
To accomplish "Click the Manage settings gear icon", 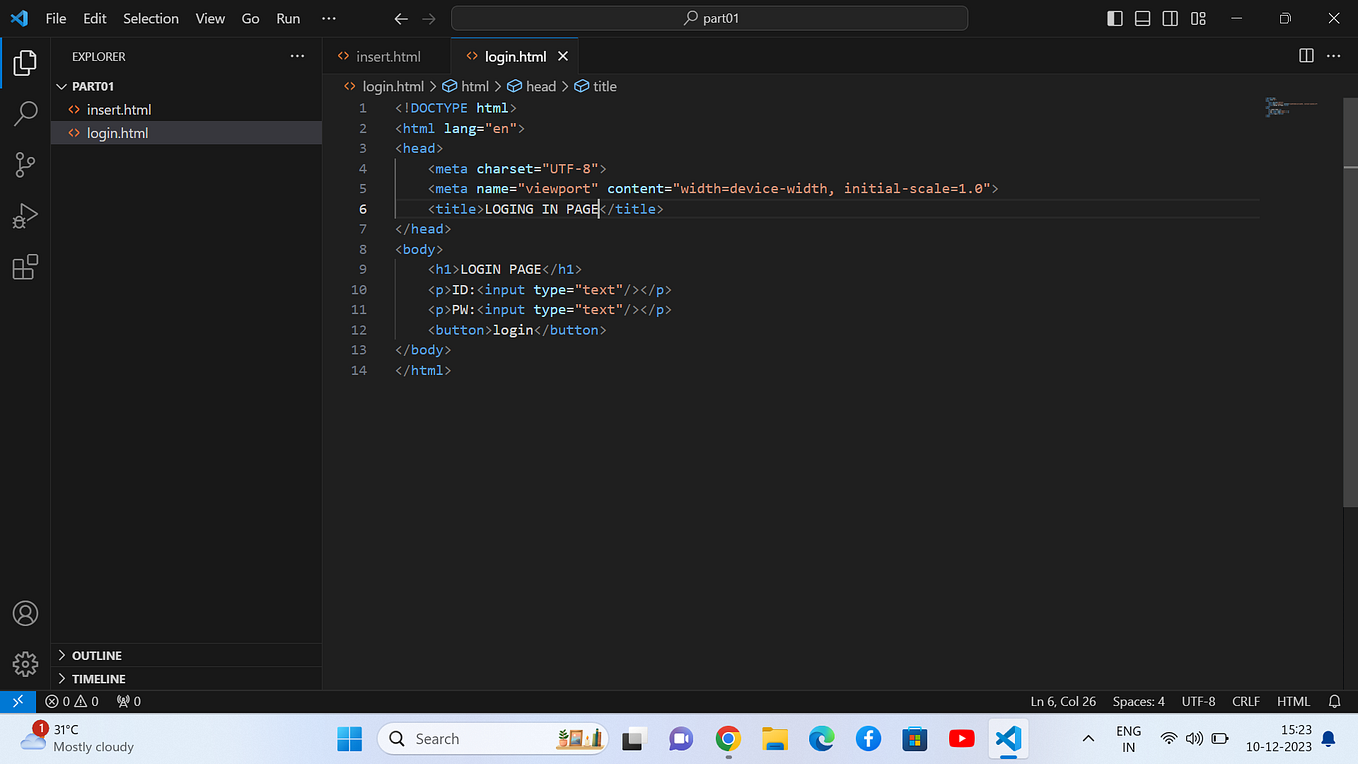I will tap(25, 663).
